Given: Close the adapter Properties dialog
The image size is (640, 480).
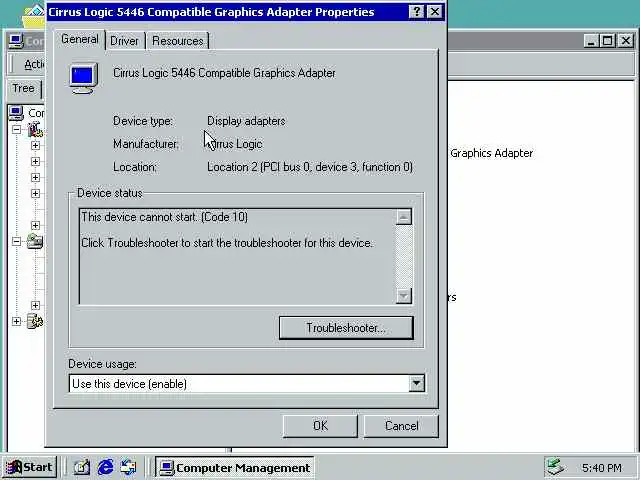Looking at the screenshot, I should 435,12.
